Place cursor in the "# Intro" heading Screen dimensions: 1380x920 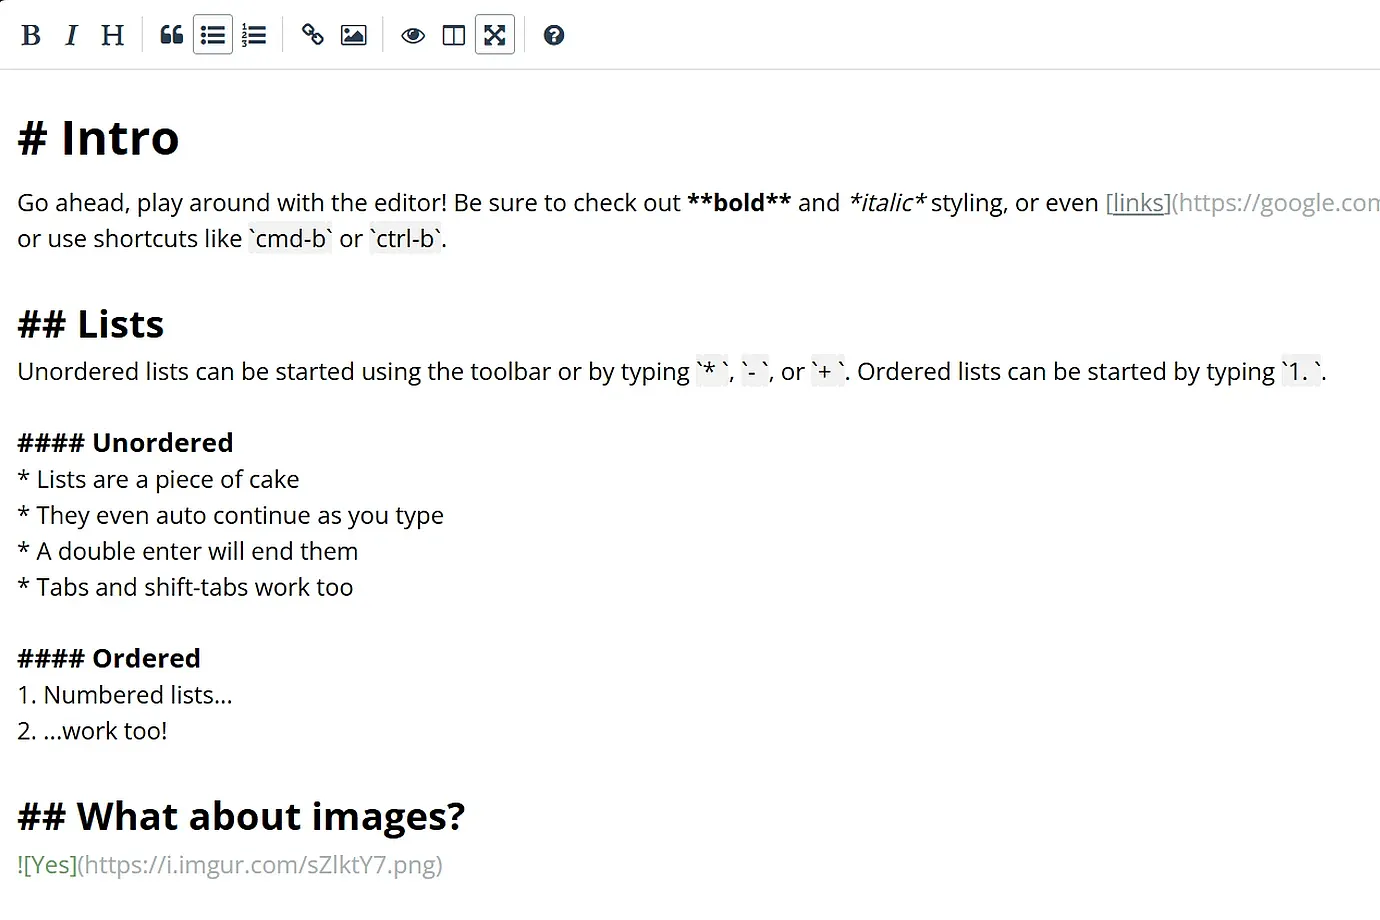tap(98, 138)
